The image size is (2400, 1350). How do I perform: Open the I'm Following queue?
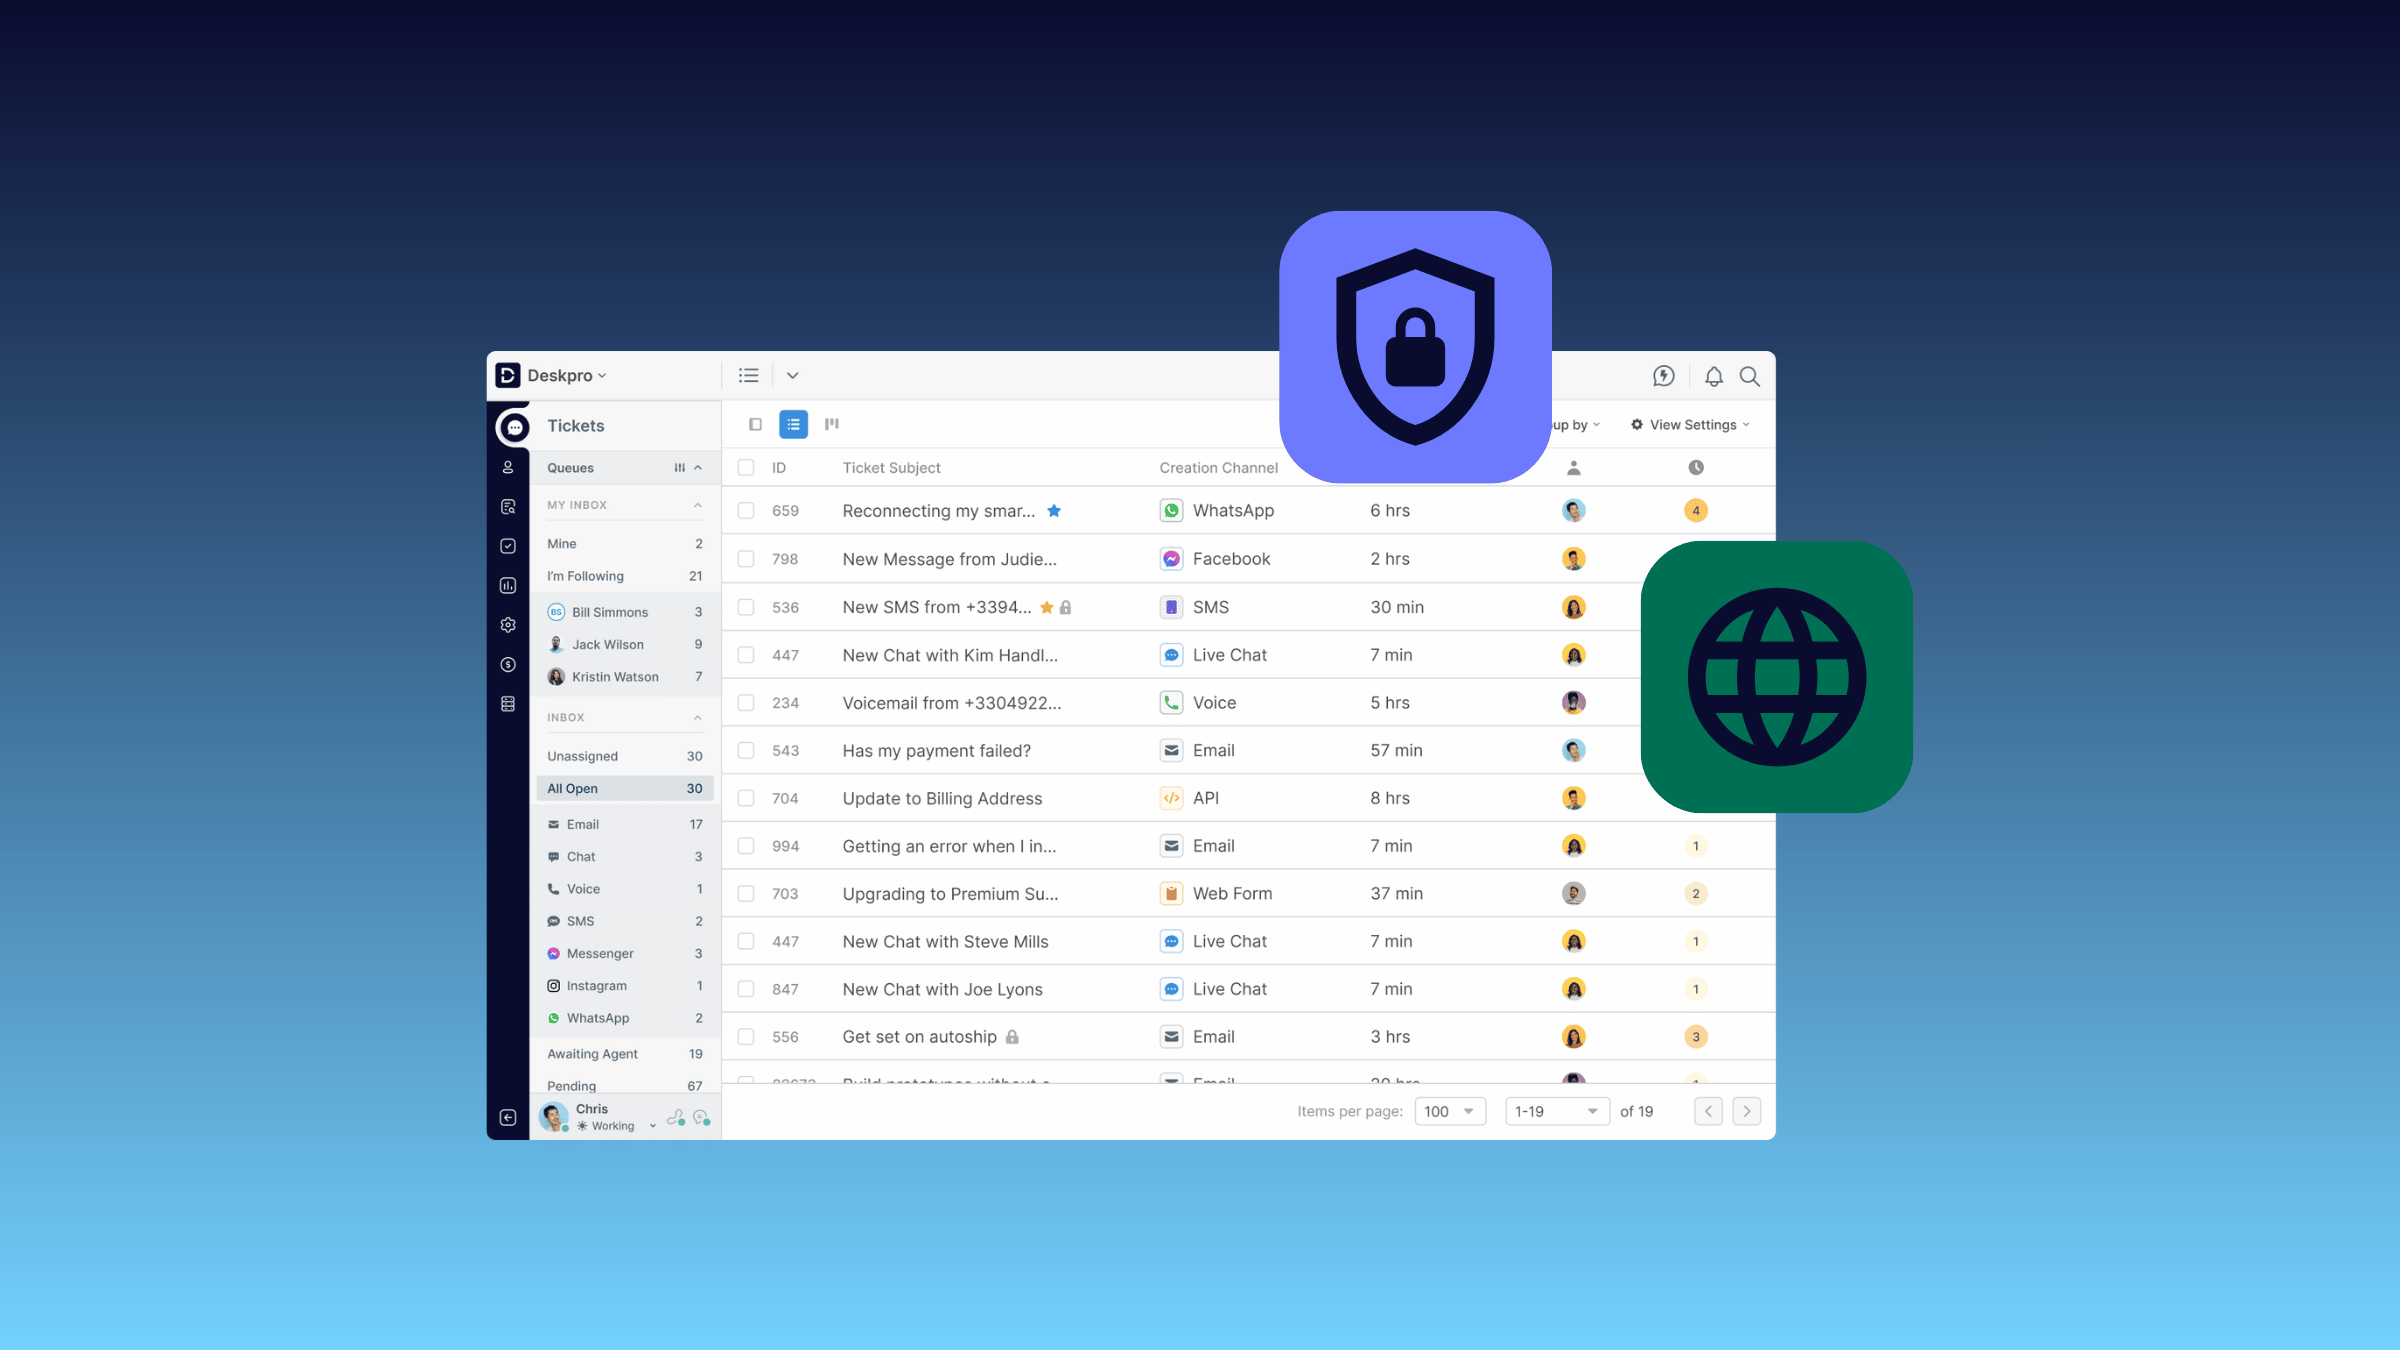pyautogui.click(x=625, y=576)
